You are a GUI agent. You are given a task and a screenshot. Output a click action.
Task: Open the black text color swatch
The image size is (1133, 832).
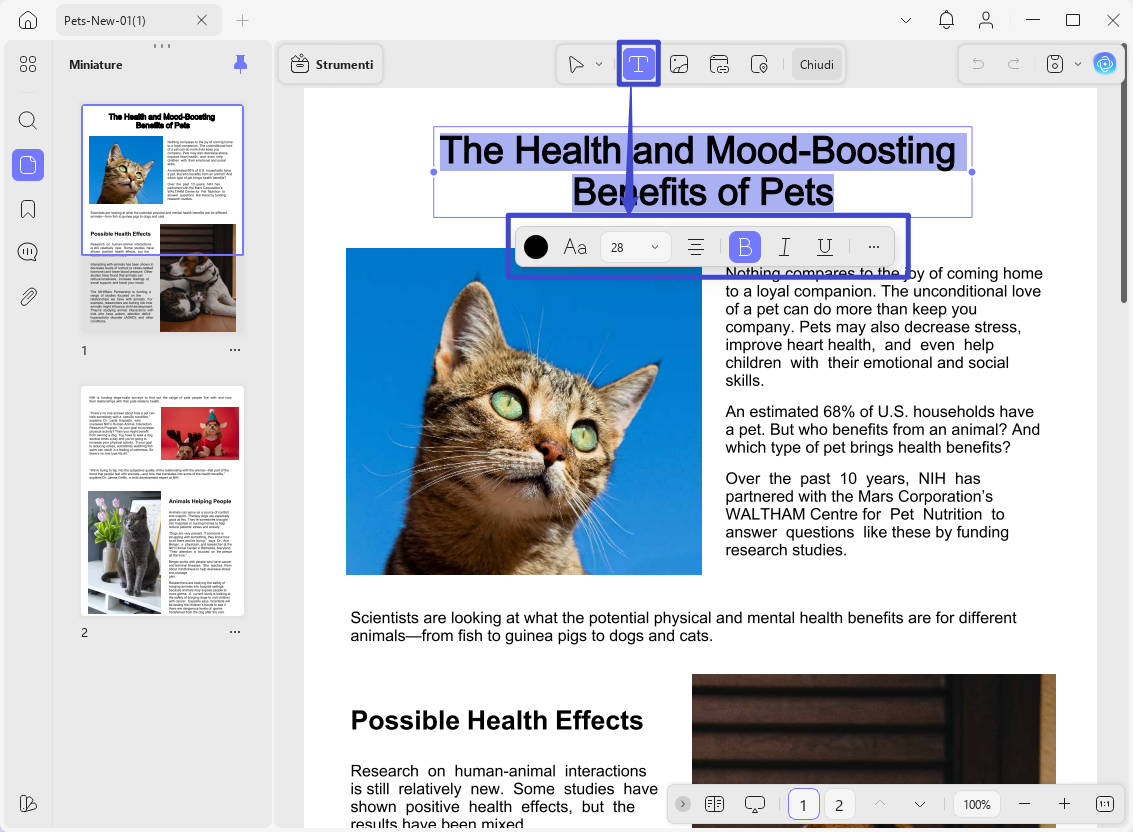tap(535, 246)
